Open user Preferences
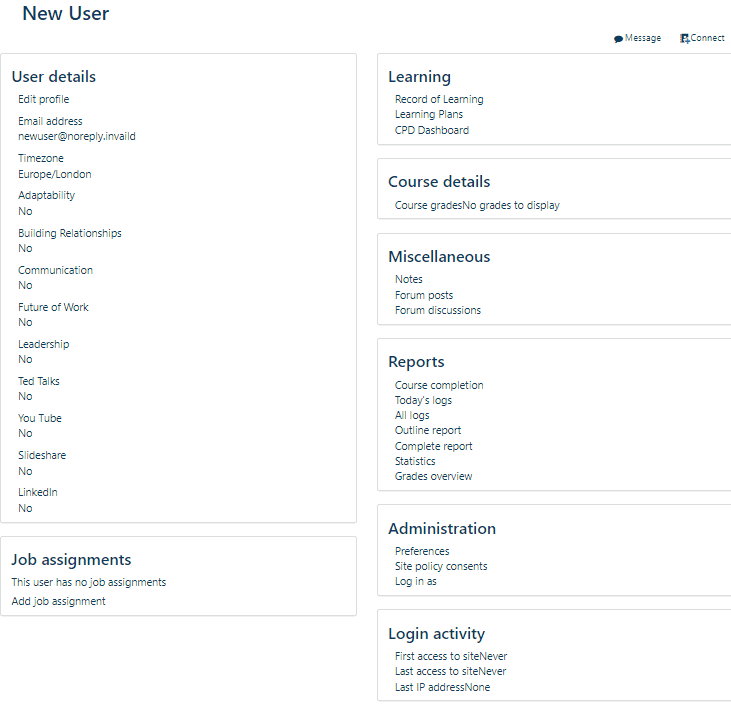Viewport: 731px width, 707px height. [x=422, y=551]
